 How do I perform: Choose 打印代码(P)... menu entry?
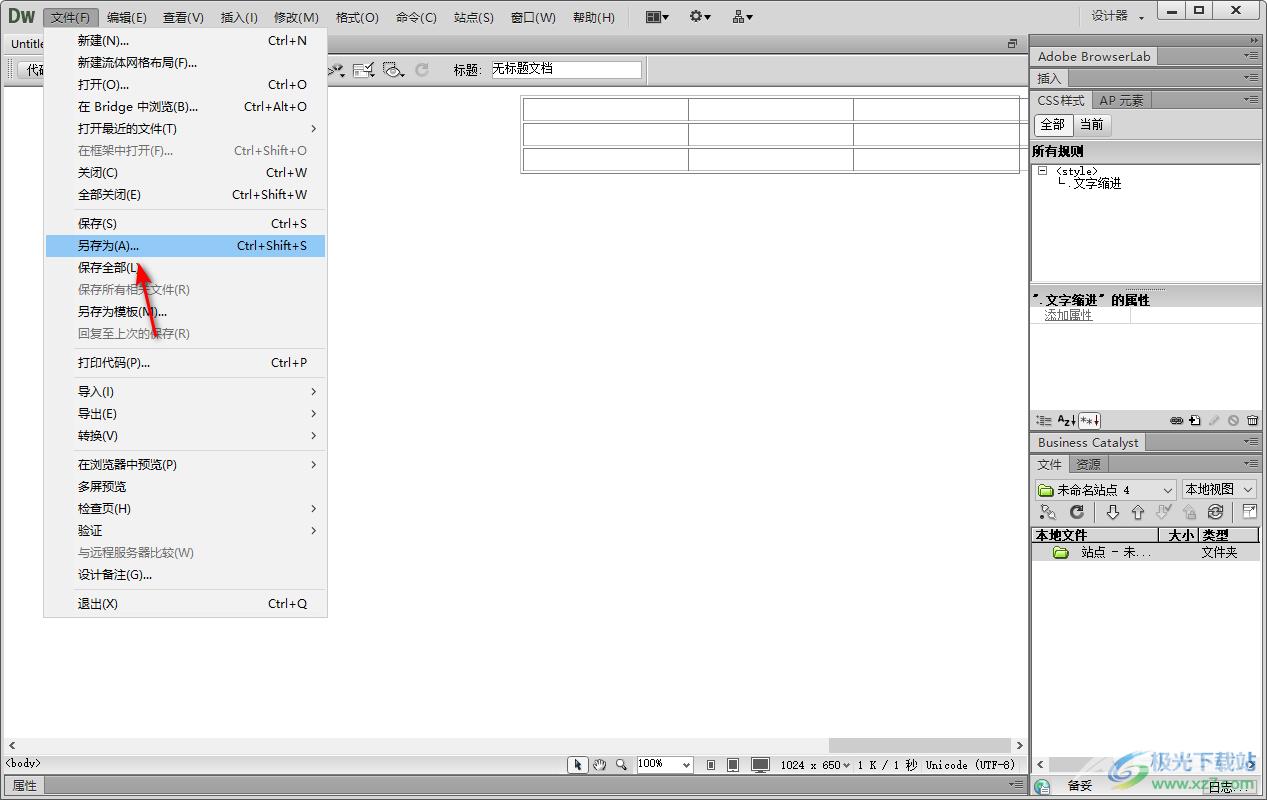coord(186,363)
